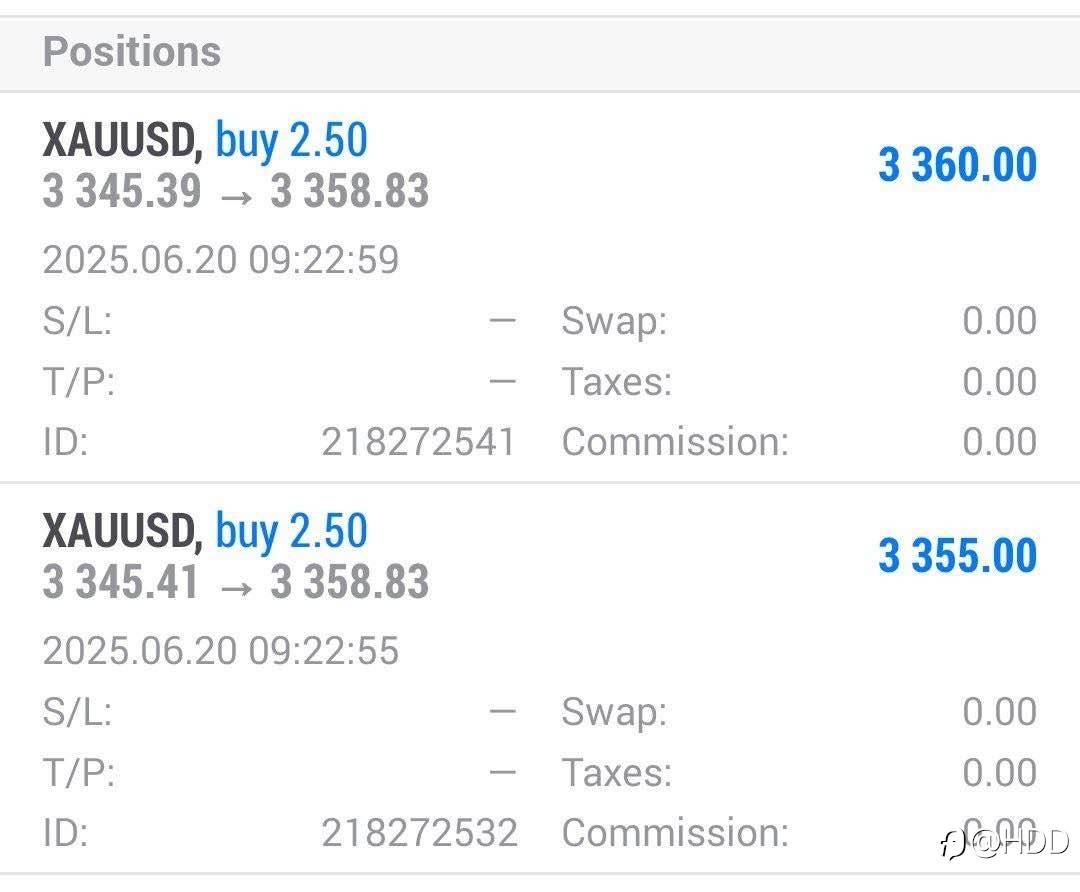Click Swap value of first position
The image size is (1080, 892).
999,321
